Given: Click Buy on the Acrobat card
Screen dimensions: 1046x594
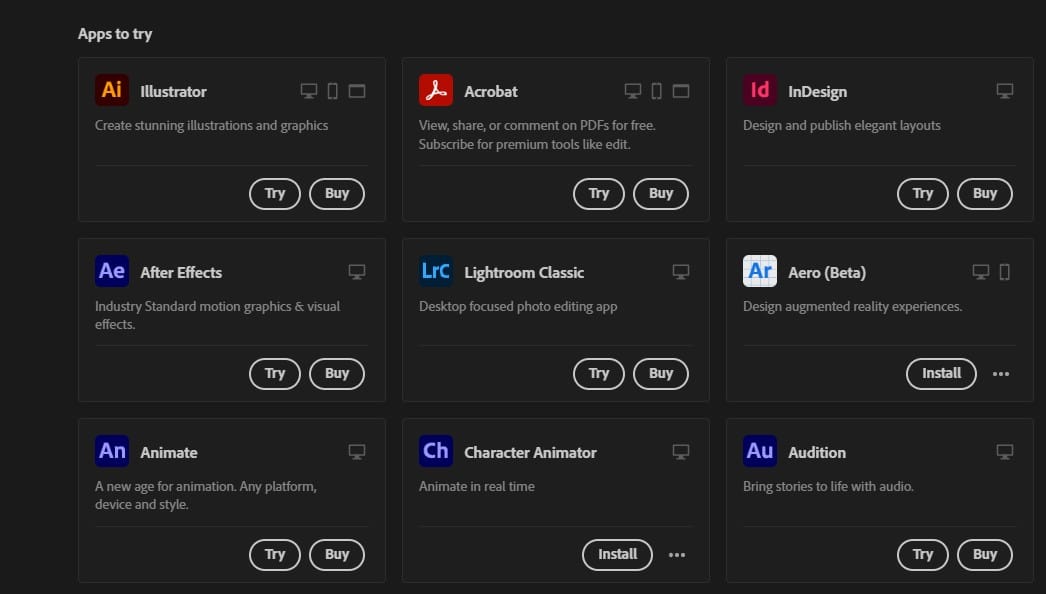Looking at the screenshot, I should pyautogui.click(x=660, y=194).
